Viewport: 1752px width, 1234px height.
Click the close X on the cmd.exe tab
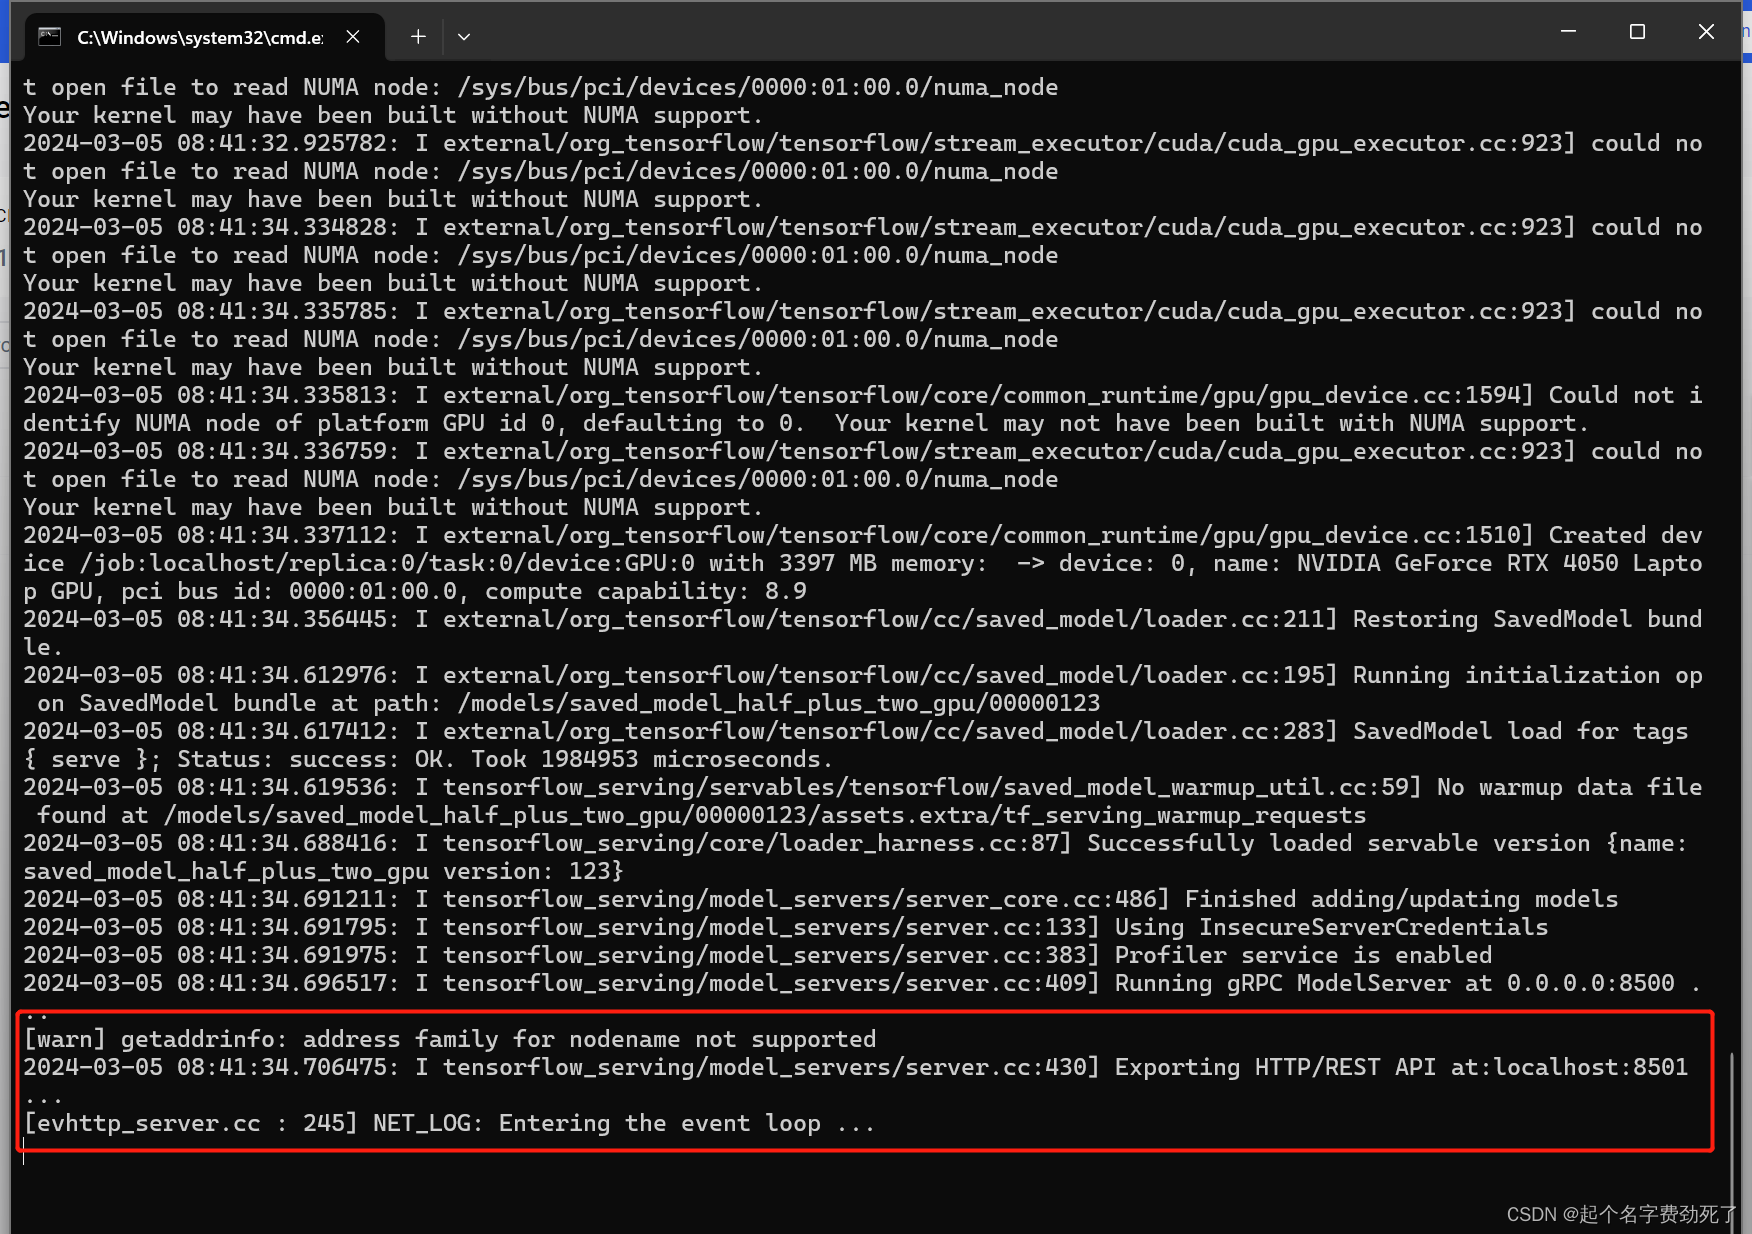coord(352,36)
